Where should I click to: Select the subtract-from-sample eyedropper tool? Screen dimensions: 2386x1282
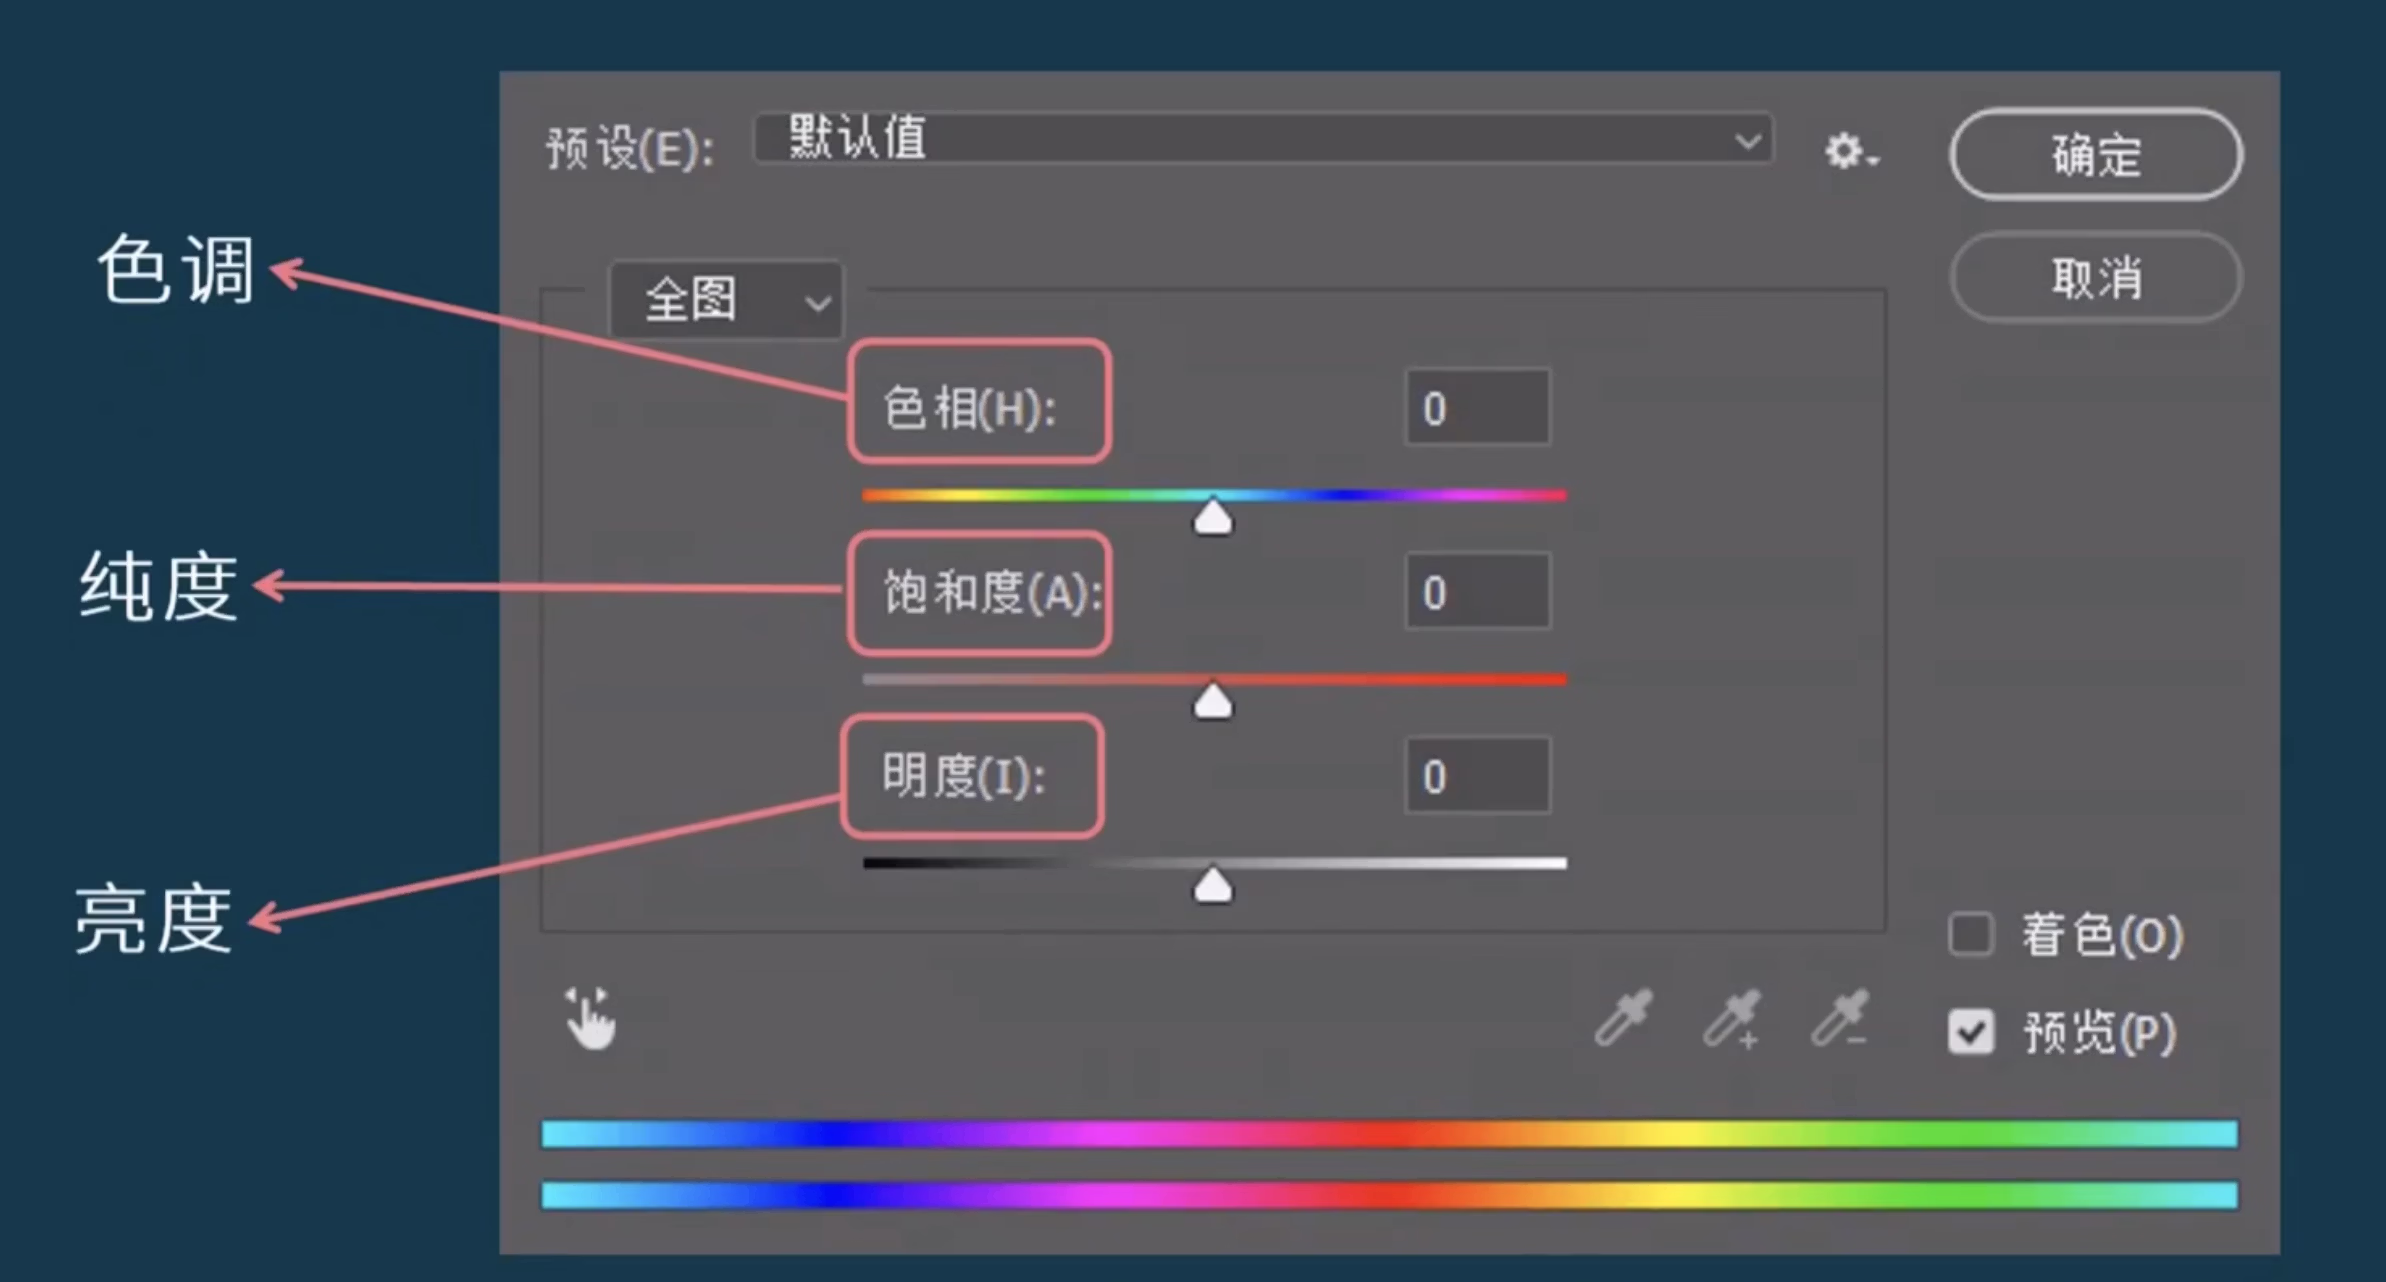pyautogui.click(x=1839, y=1018)
